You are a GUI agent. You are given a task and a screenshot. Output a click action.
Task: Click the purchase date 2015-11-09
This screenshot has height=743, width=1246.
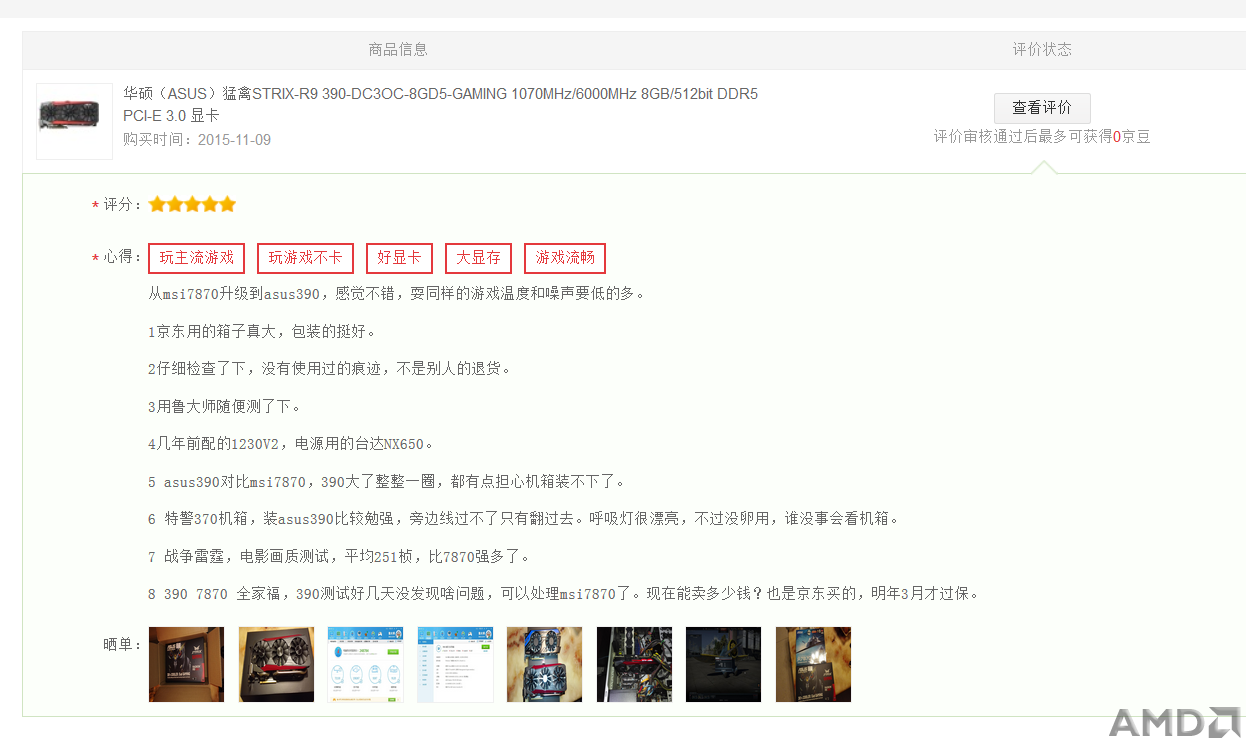click(234, 140)
